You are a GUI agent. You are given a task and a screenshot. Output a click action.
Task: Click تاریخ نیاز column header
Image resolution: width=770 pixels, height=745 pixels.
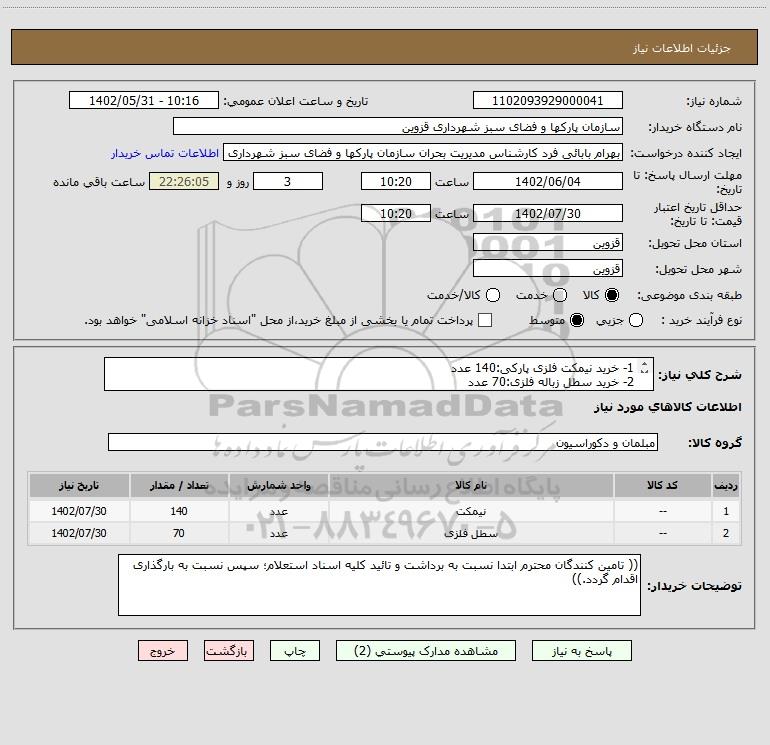[79, 485]
